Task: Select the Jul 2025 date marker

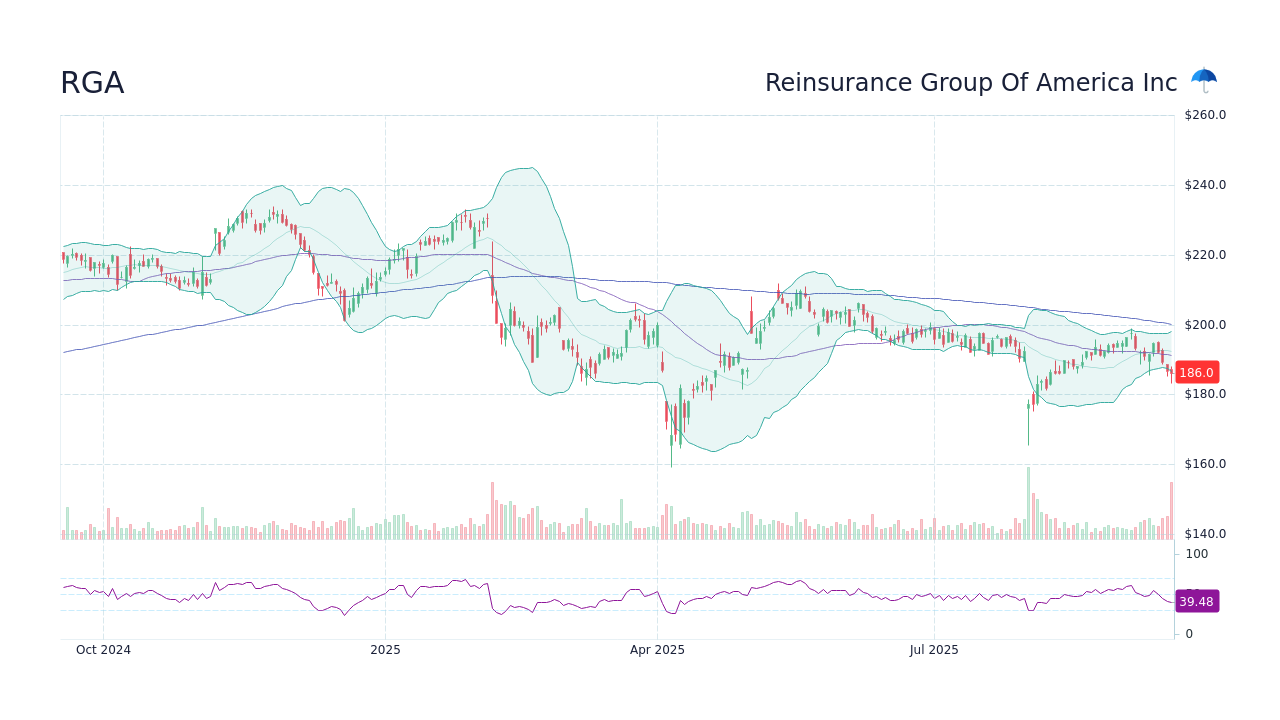Action: (x=933, y=649)
